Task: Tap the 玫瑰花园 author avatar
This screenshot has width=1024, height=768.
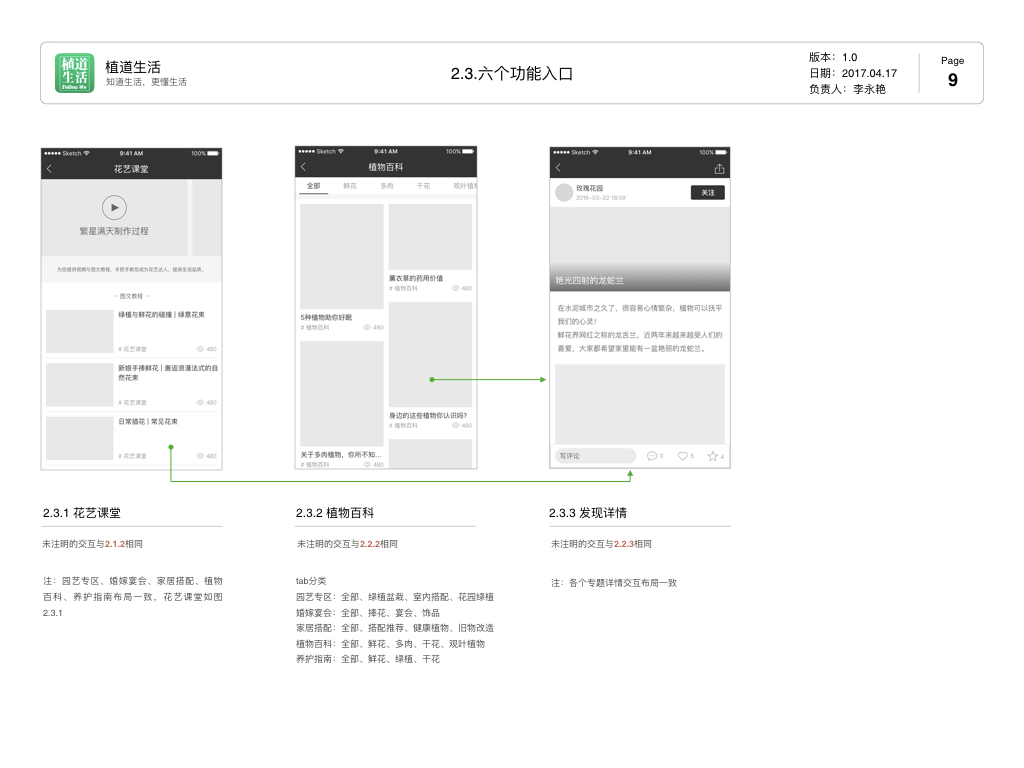Action: (564, 193)
